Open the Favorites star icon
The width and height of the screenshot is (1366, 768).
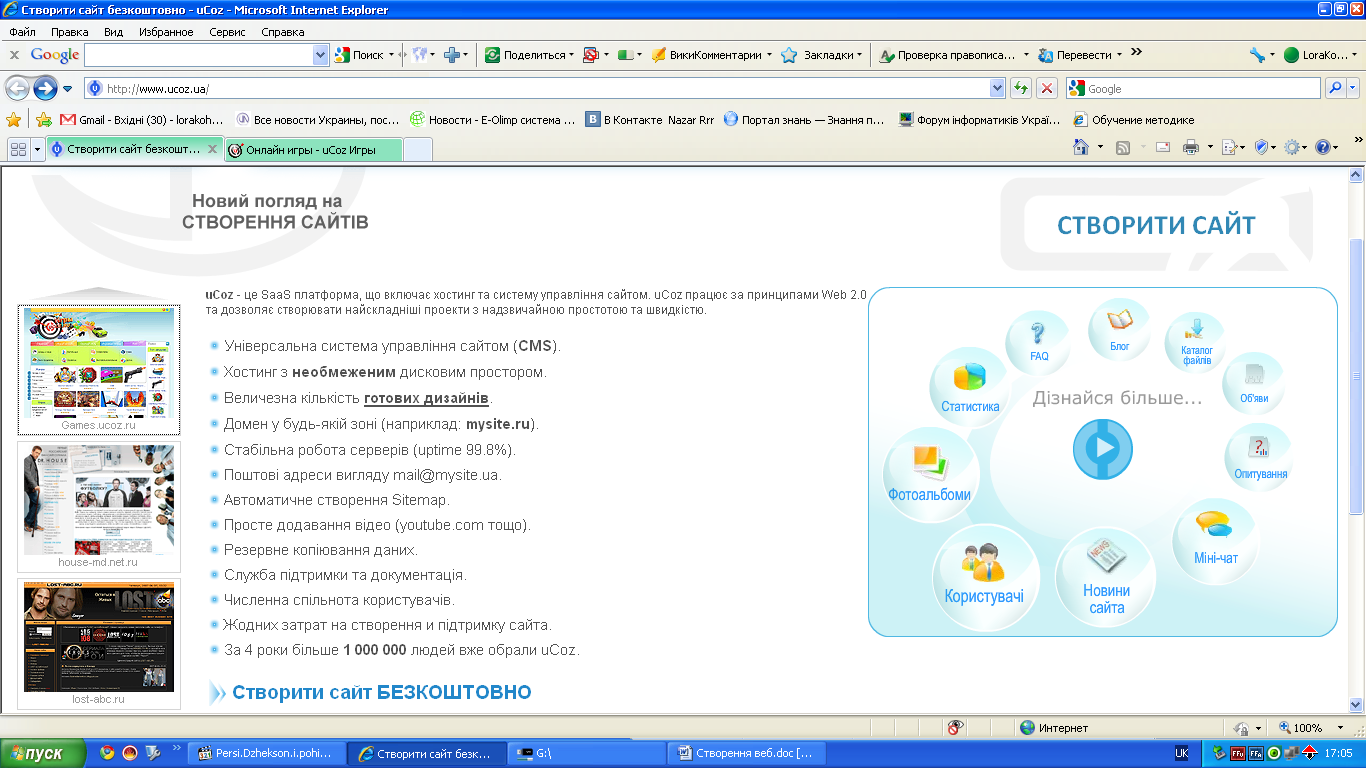(x=14, y=119)
